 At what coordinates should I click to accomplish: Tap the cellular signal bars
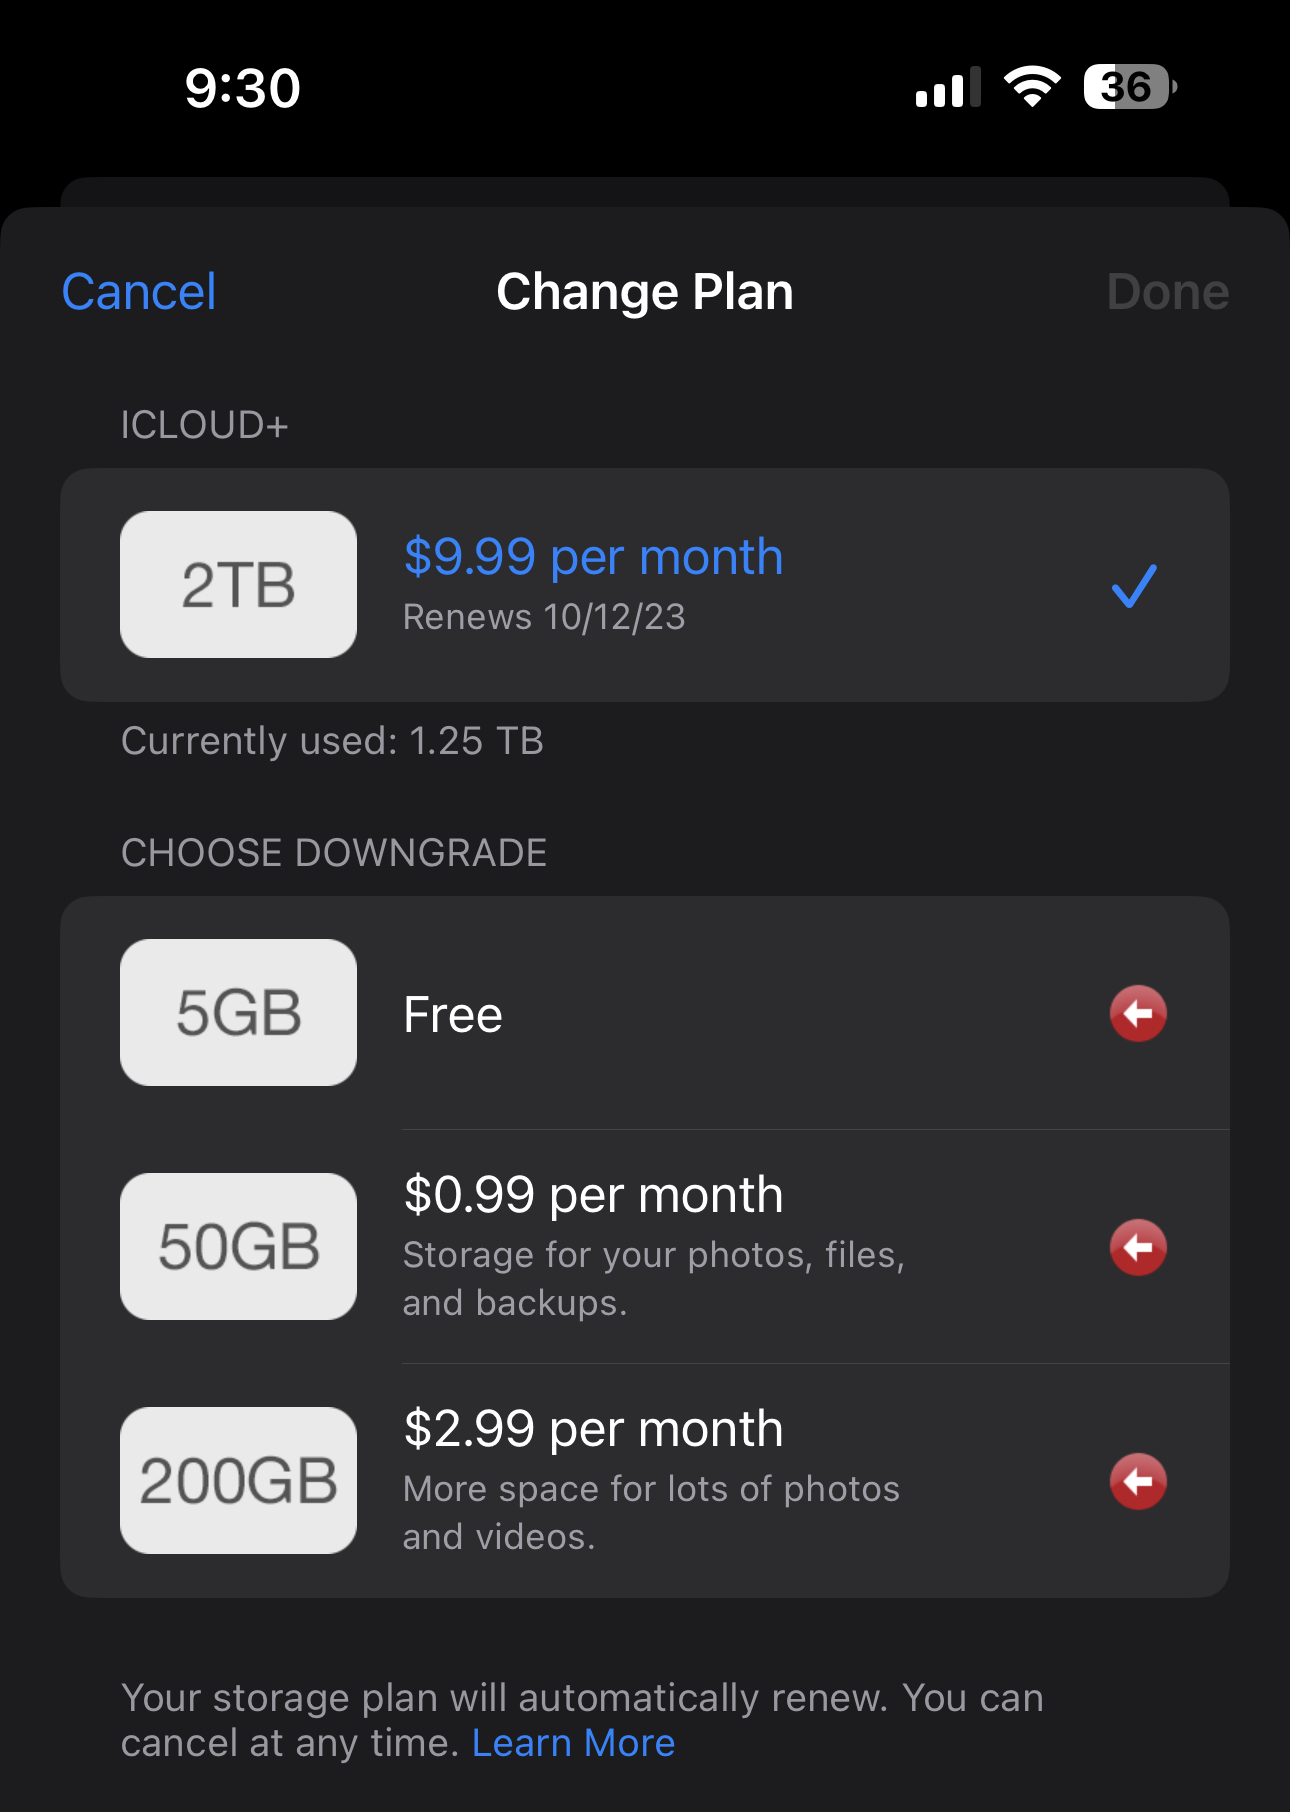tap(947, 88)
